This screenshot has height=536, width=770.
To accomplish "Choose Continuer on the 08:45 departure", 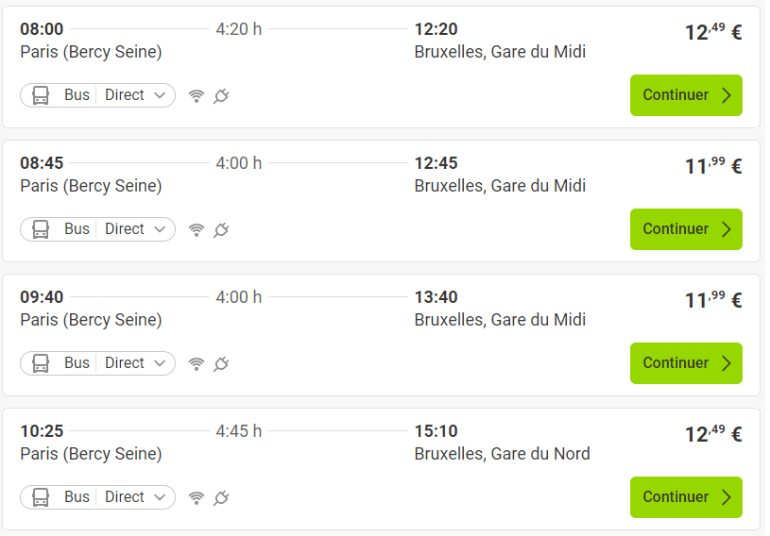I will coord(685,229).
